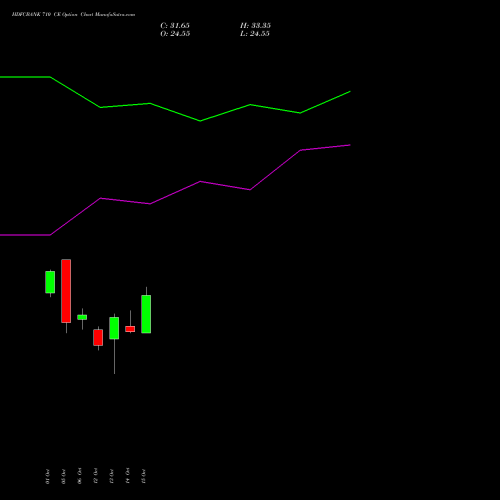This screenshot has height=500, width=500.
Task: Click the 05 Oct date label
Action: 63,476
